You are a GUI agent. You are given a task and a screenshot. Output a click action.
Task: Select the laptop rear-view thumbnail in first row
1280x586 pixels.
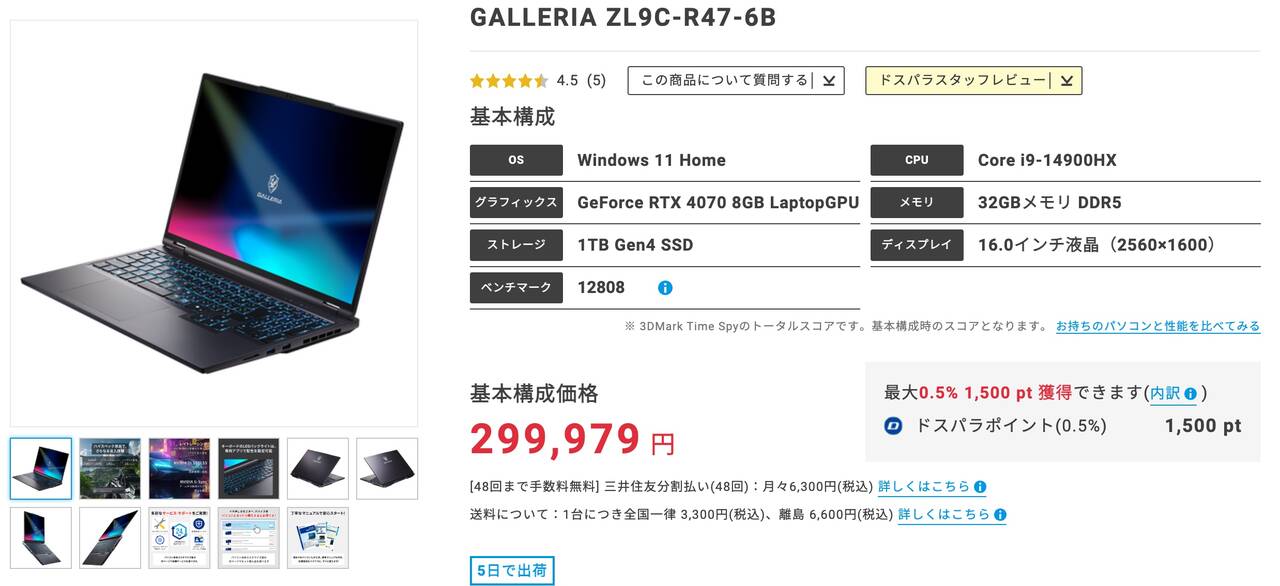coord(318,469)
